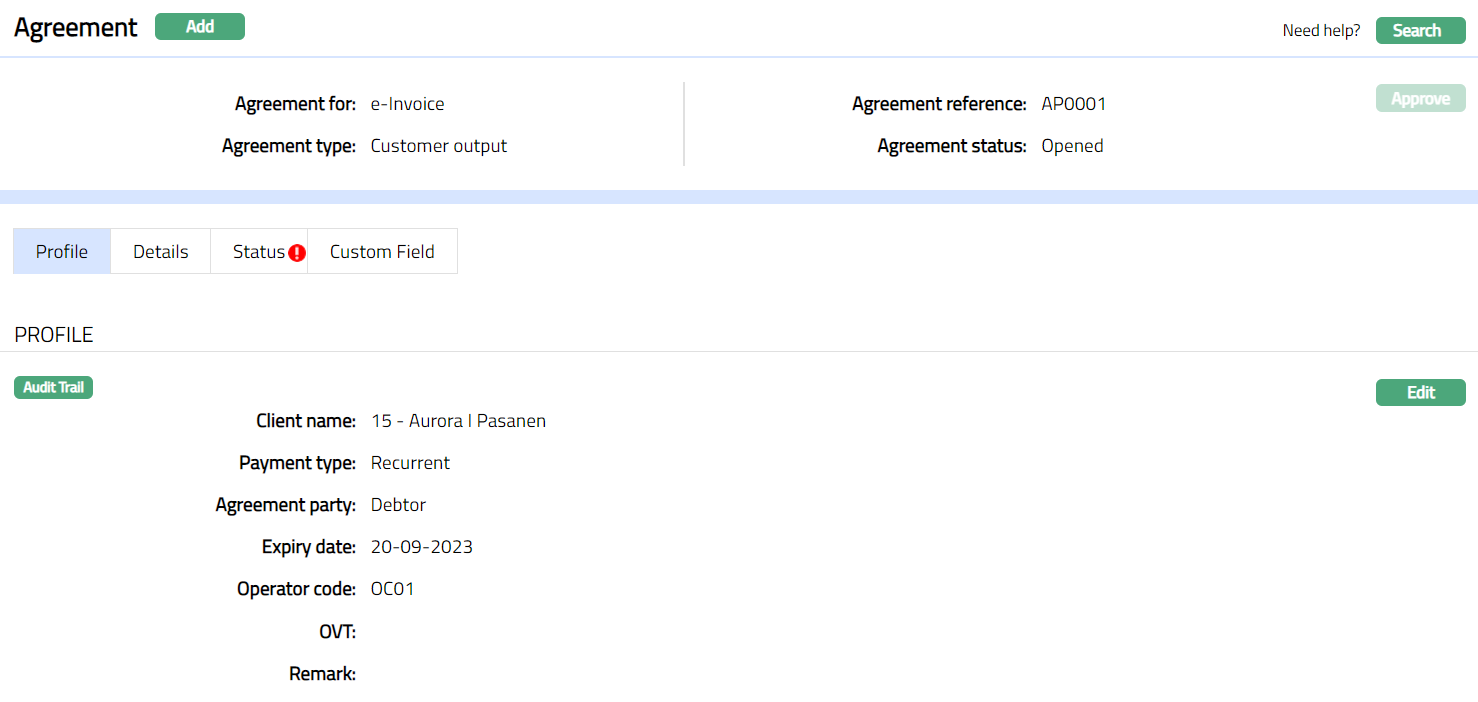Click the red alert icon on Status tab
The height and width of the screenshot is (702, 1478).
tap(297, 253)
